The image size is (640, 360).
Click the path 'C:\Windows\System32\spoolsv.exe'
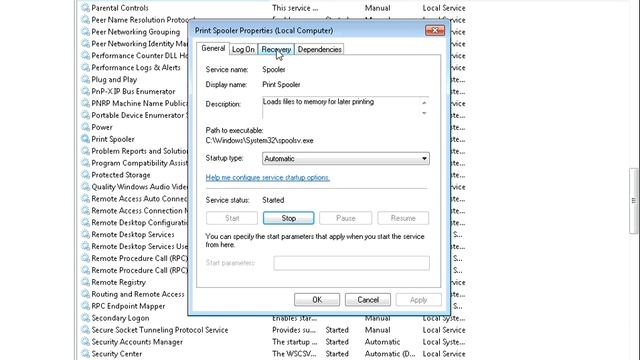[x=260, y=140]
